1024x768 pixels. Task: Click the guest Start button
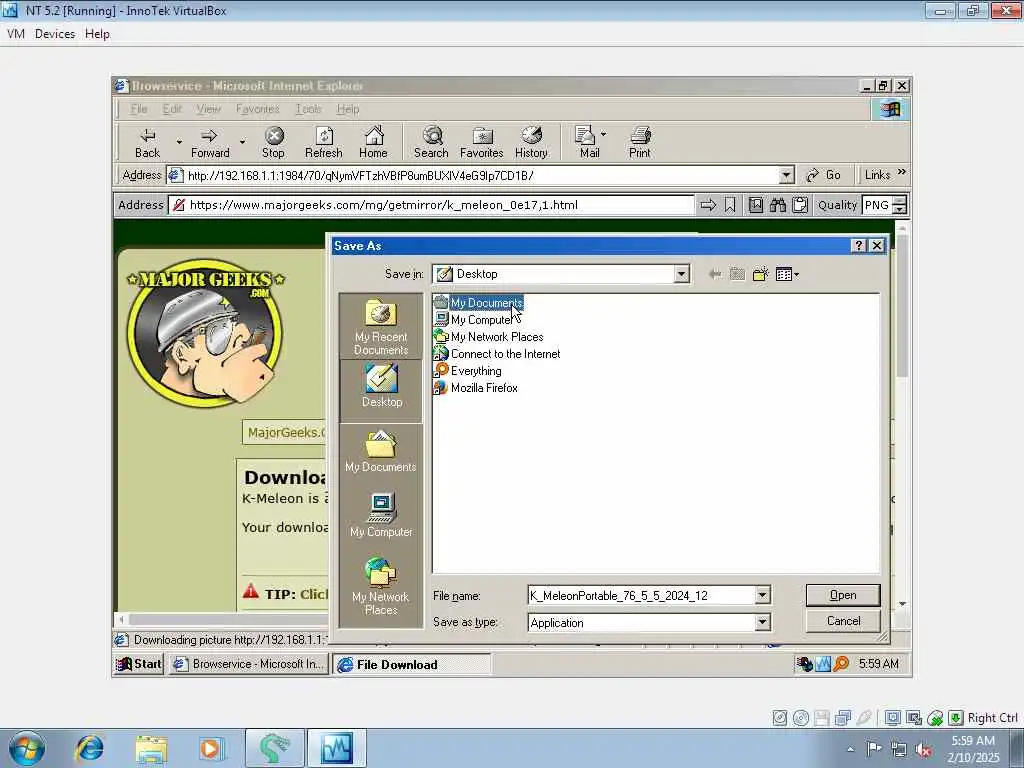[138, 664]
